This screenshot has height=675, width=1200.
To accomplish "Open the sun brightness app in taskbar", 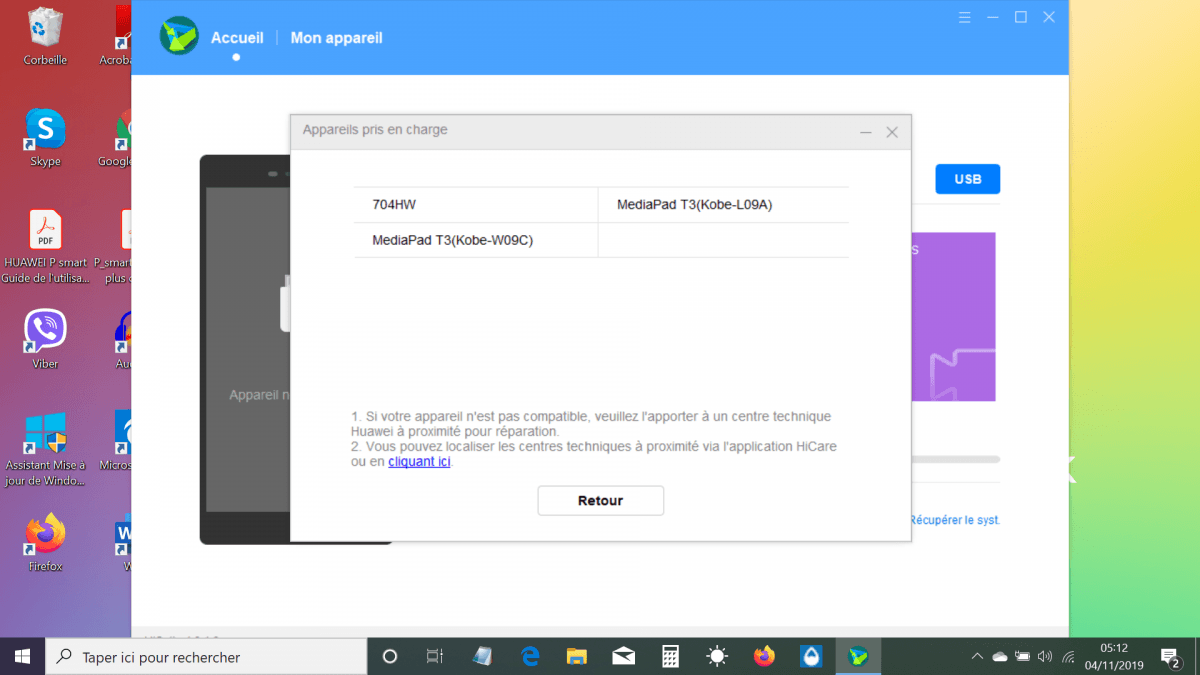I will (x=717, y=657).
